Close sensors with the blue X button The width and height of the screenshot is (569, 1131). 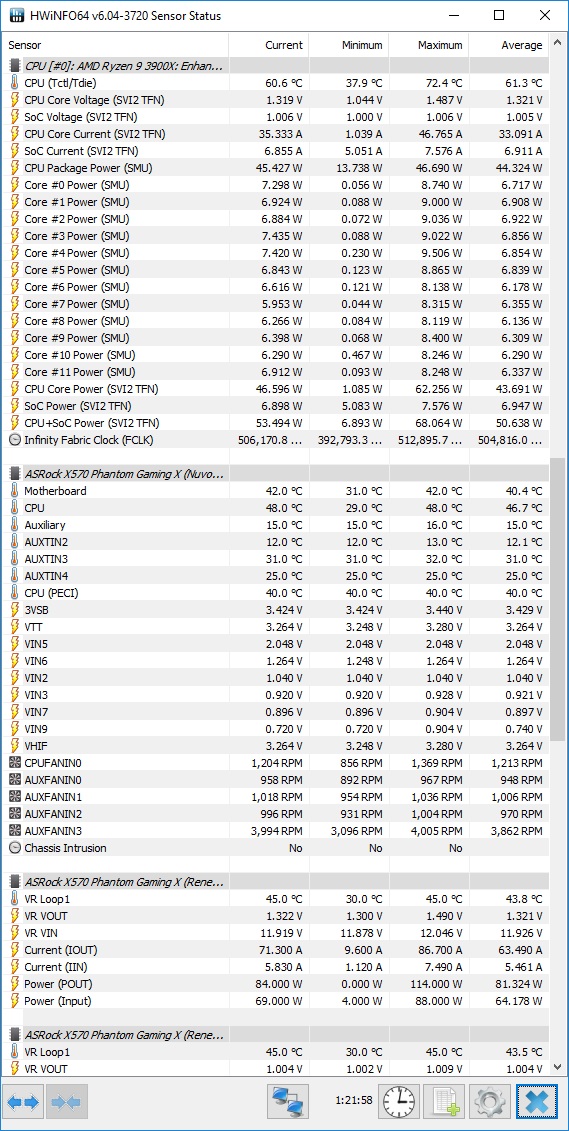coord(537,1101)
